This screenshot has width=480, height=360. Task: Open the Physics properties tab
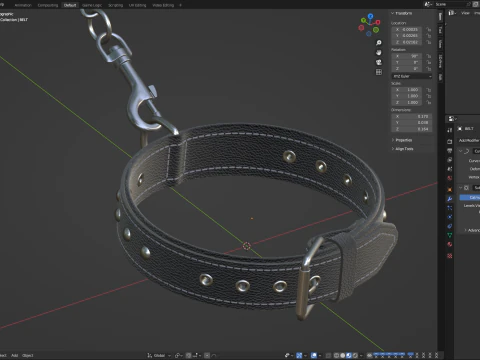tap(450, 217)
